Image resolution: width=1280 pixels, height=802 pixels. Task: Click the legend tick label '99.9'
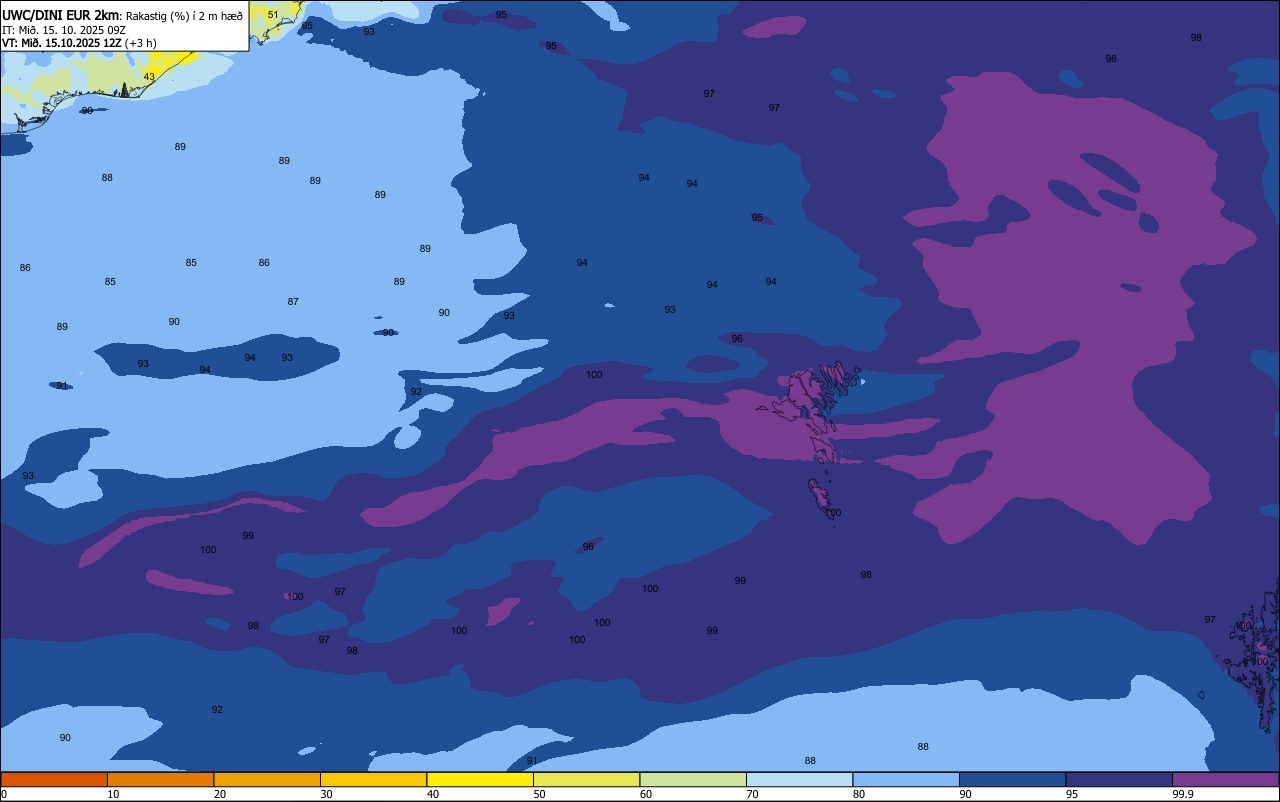(x=1183, y=794)
